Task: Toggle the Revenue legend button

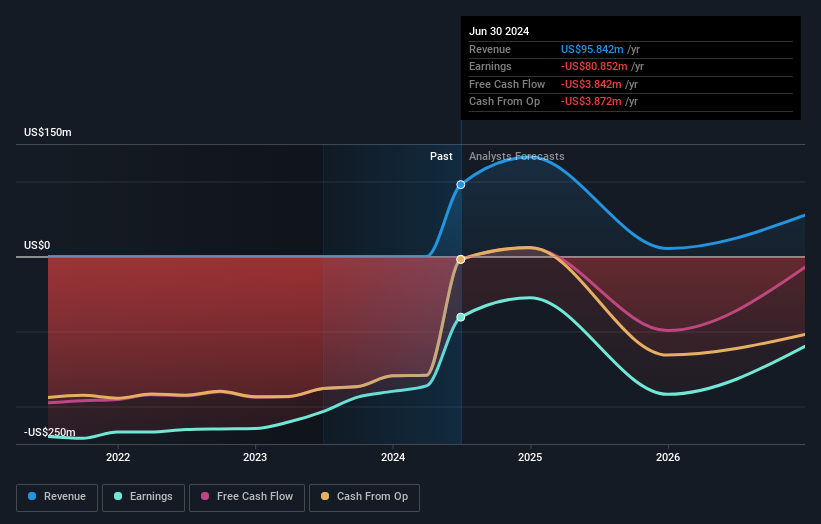Action: (x=57, y=497)
